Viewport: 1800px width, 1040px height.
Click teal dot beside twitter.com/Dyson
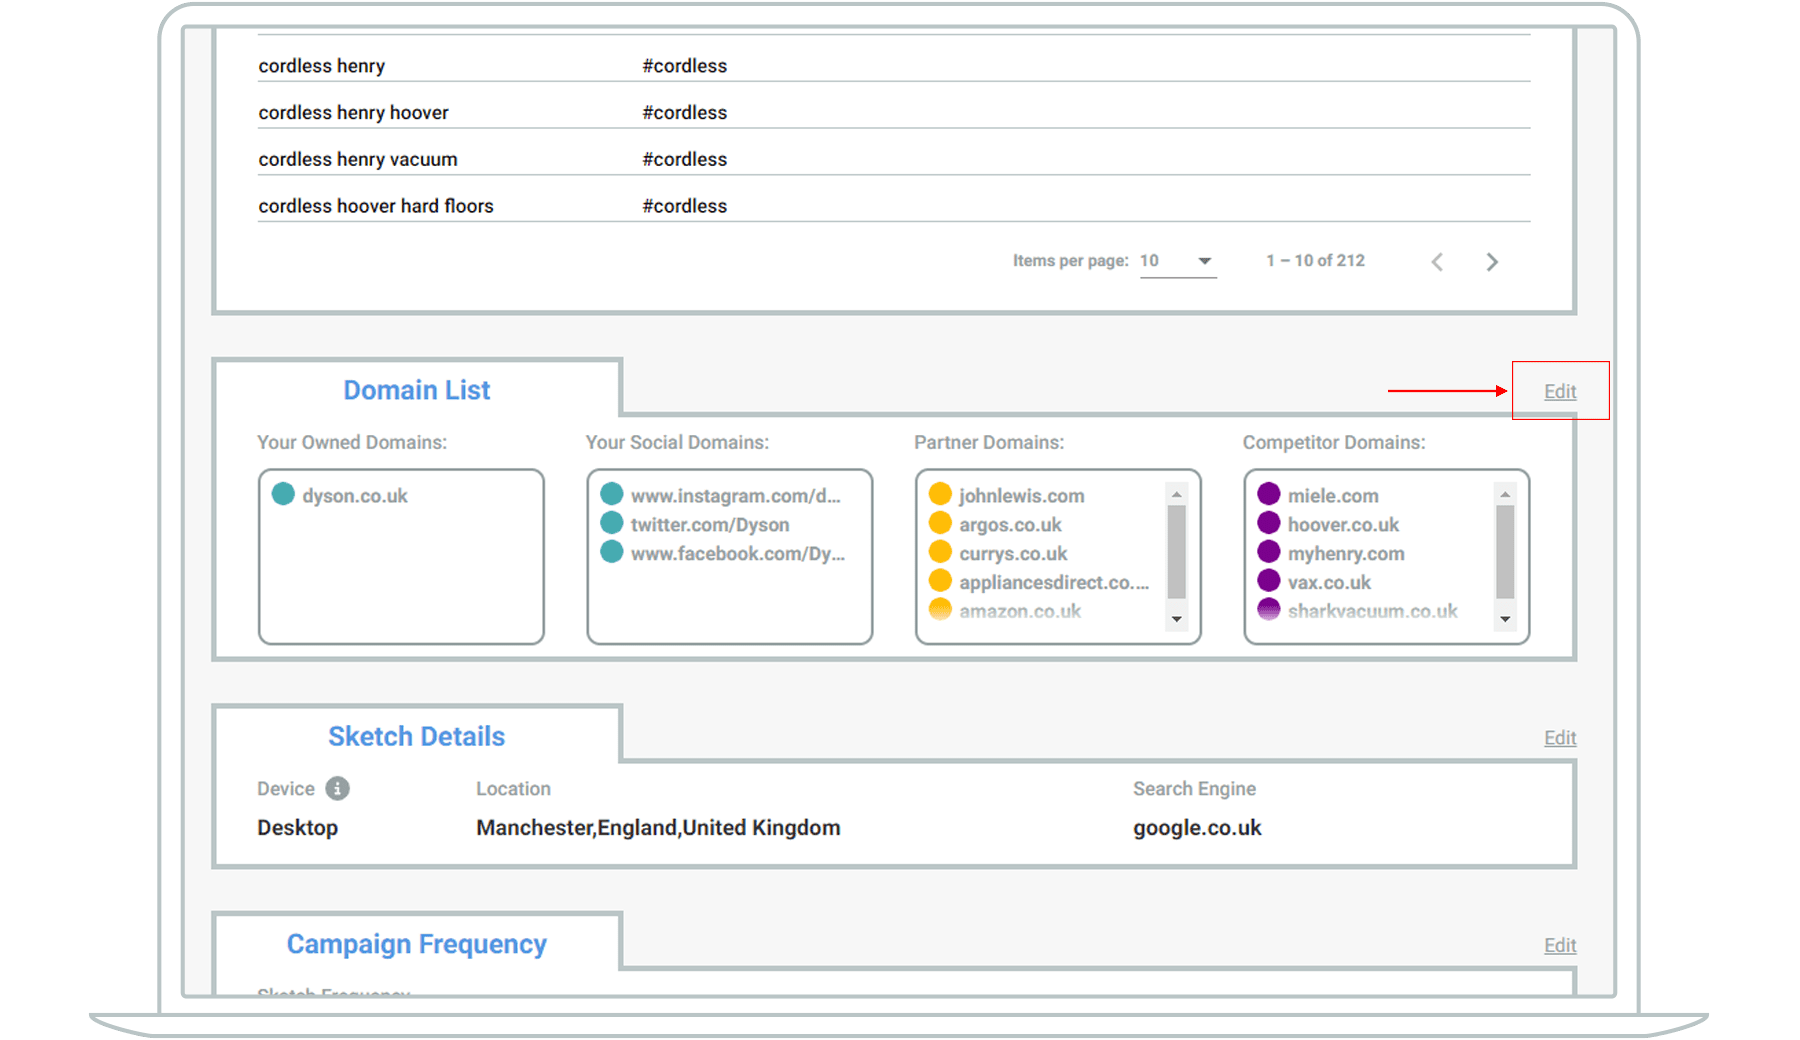pyautogui.click(x=612, y=523)
